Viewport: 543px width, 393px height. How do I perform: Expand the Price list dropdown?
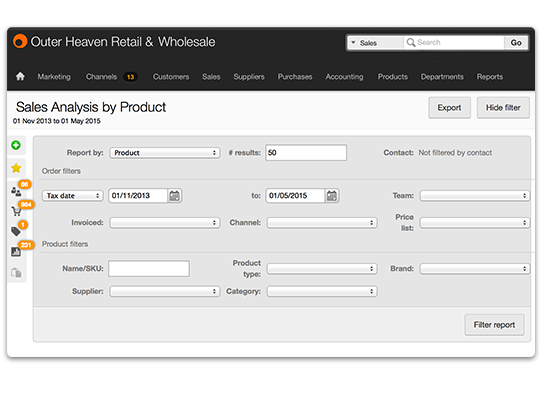[x=475, y=223]
